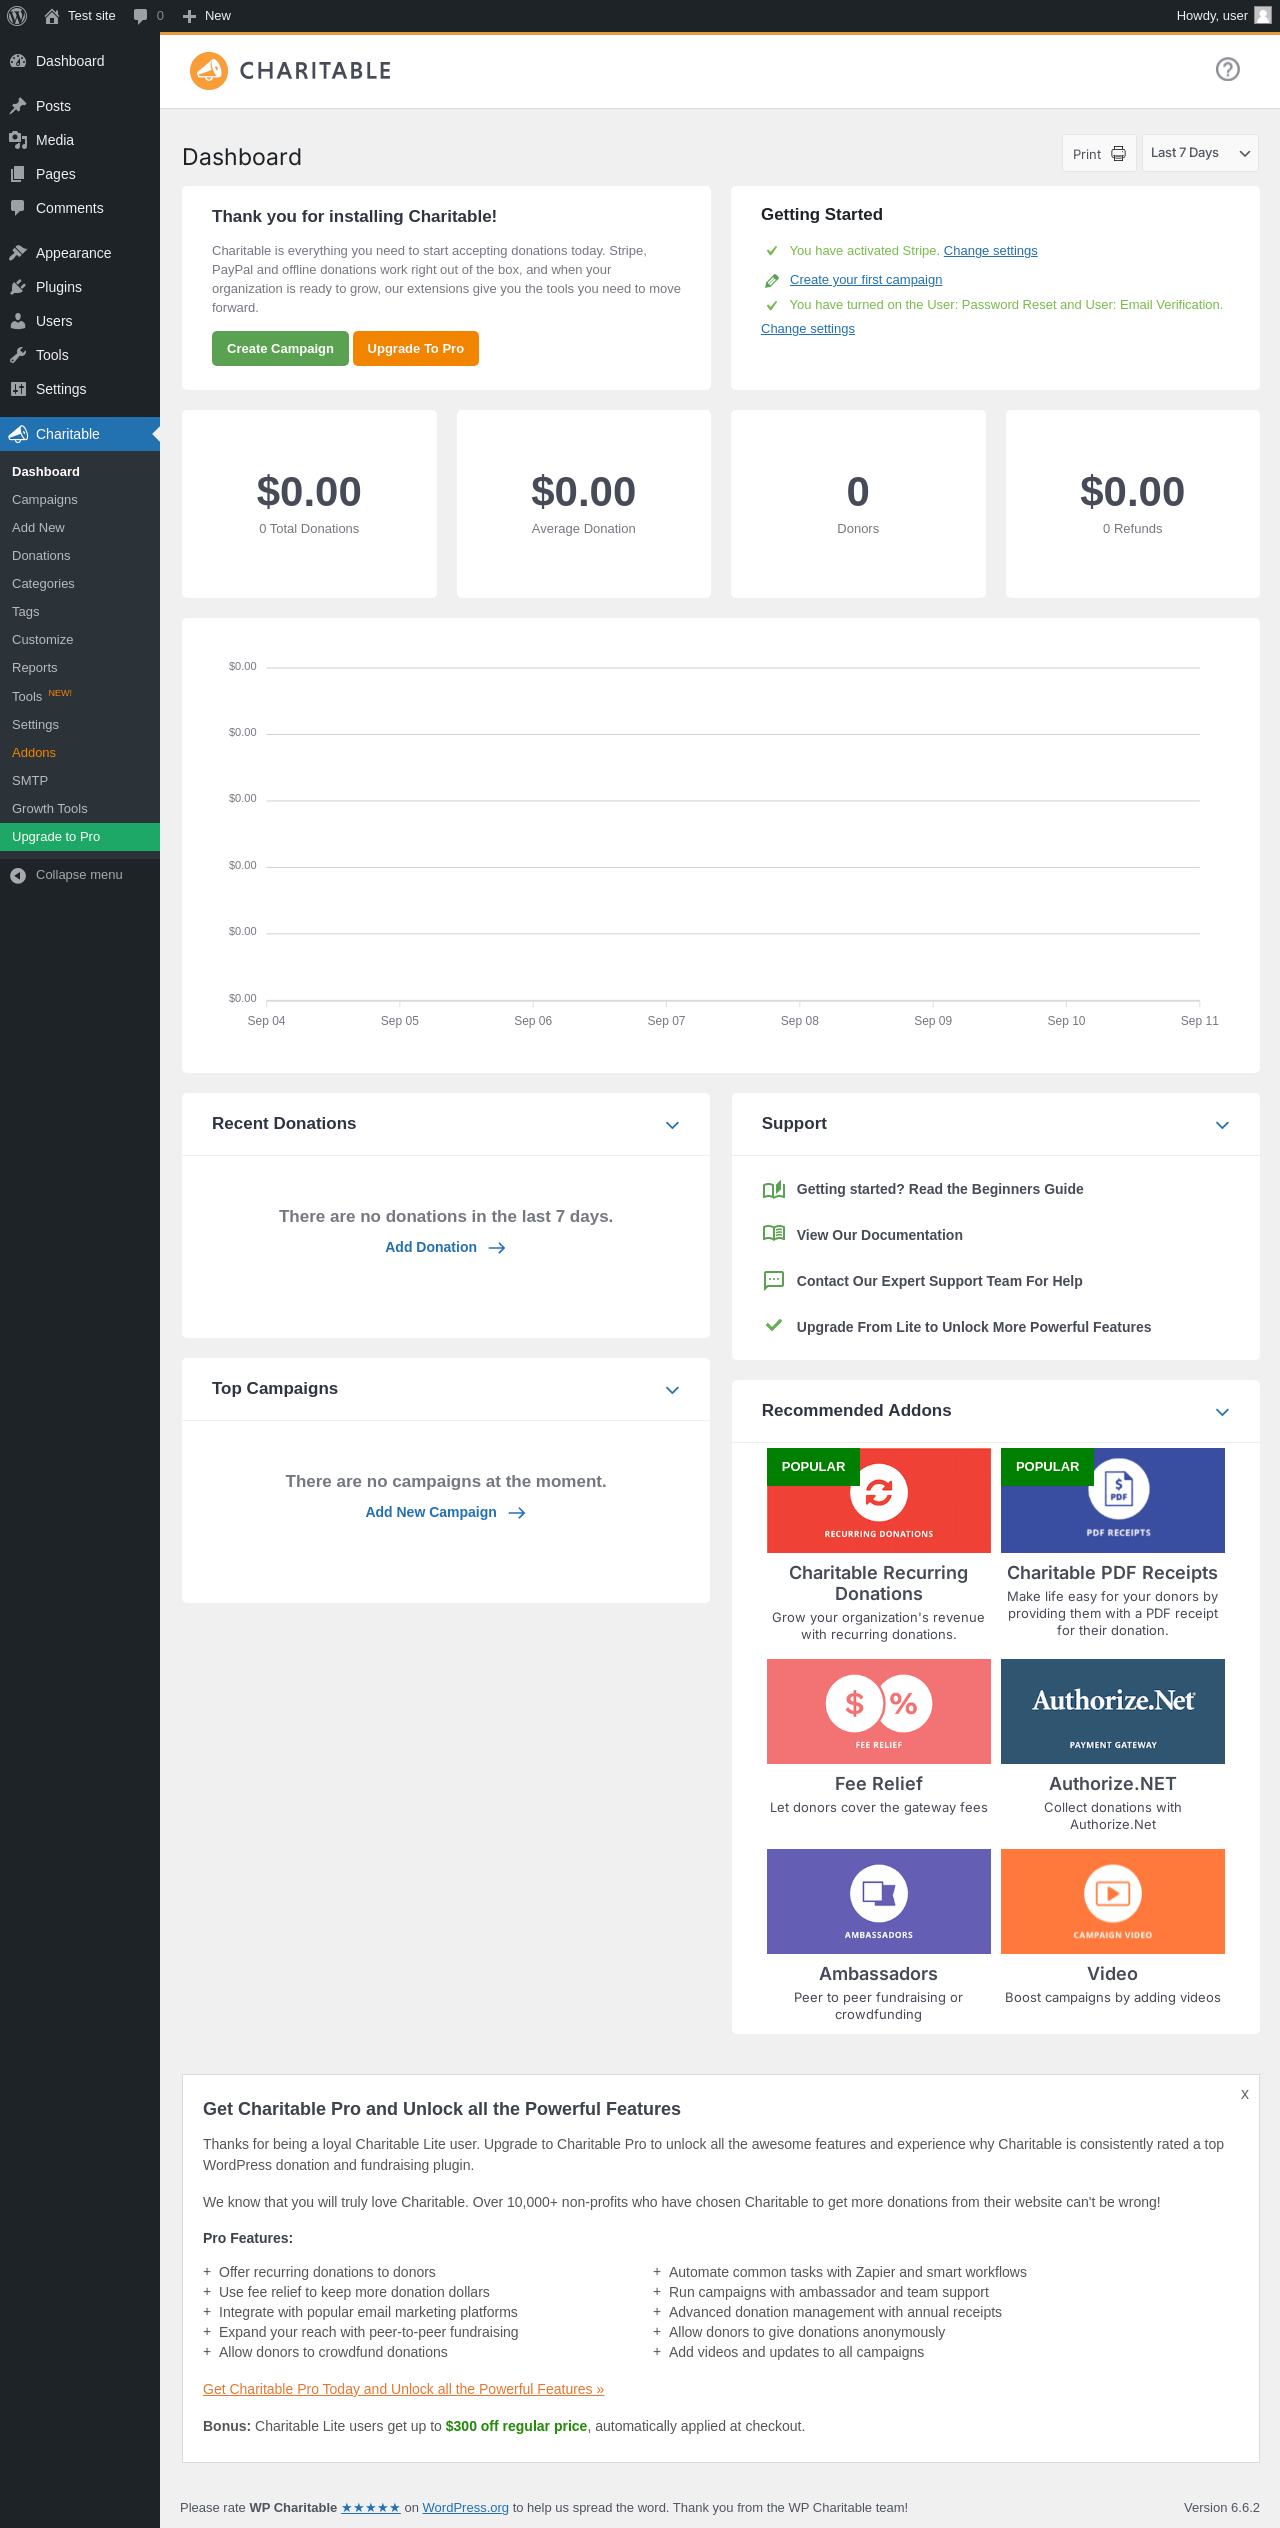The height and width of the screenshot is (2528, 1280).
Task: Click the Collapse menu arrow icon
Action: (18, 875)
